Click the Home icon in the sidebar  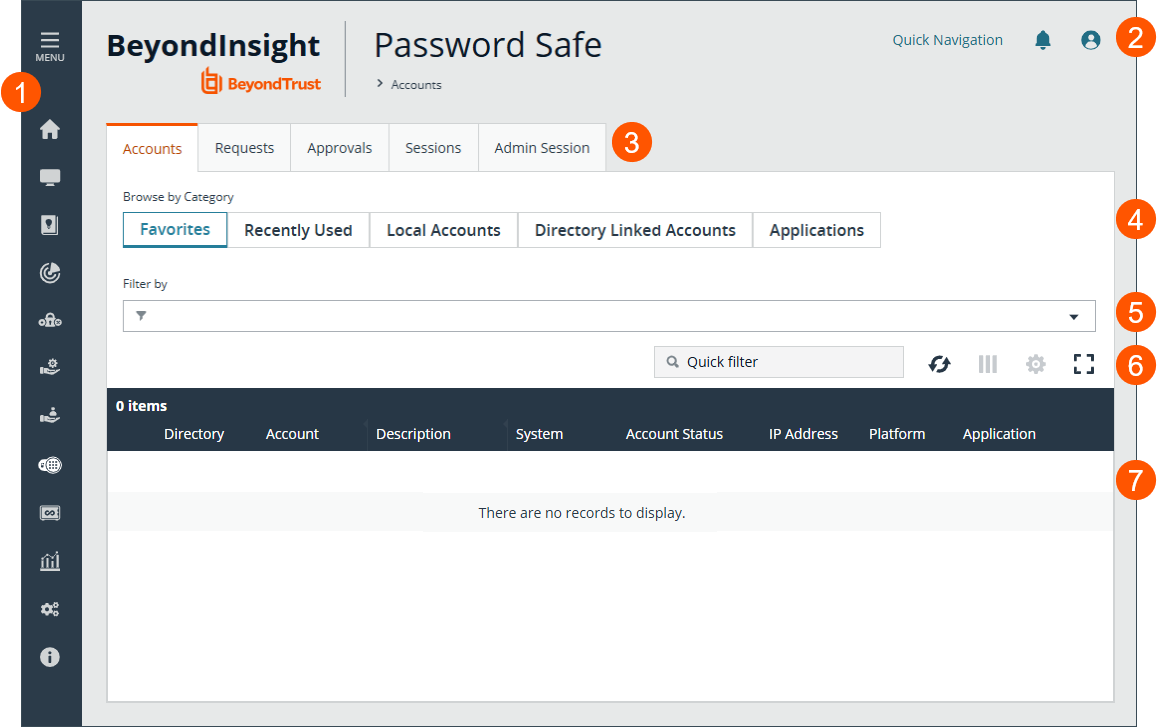[50, 128]
